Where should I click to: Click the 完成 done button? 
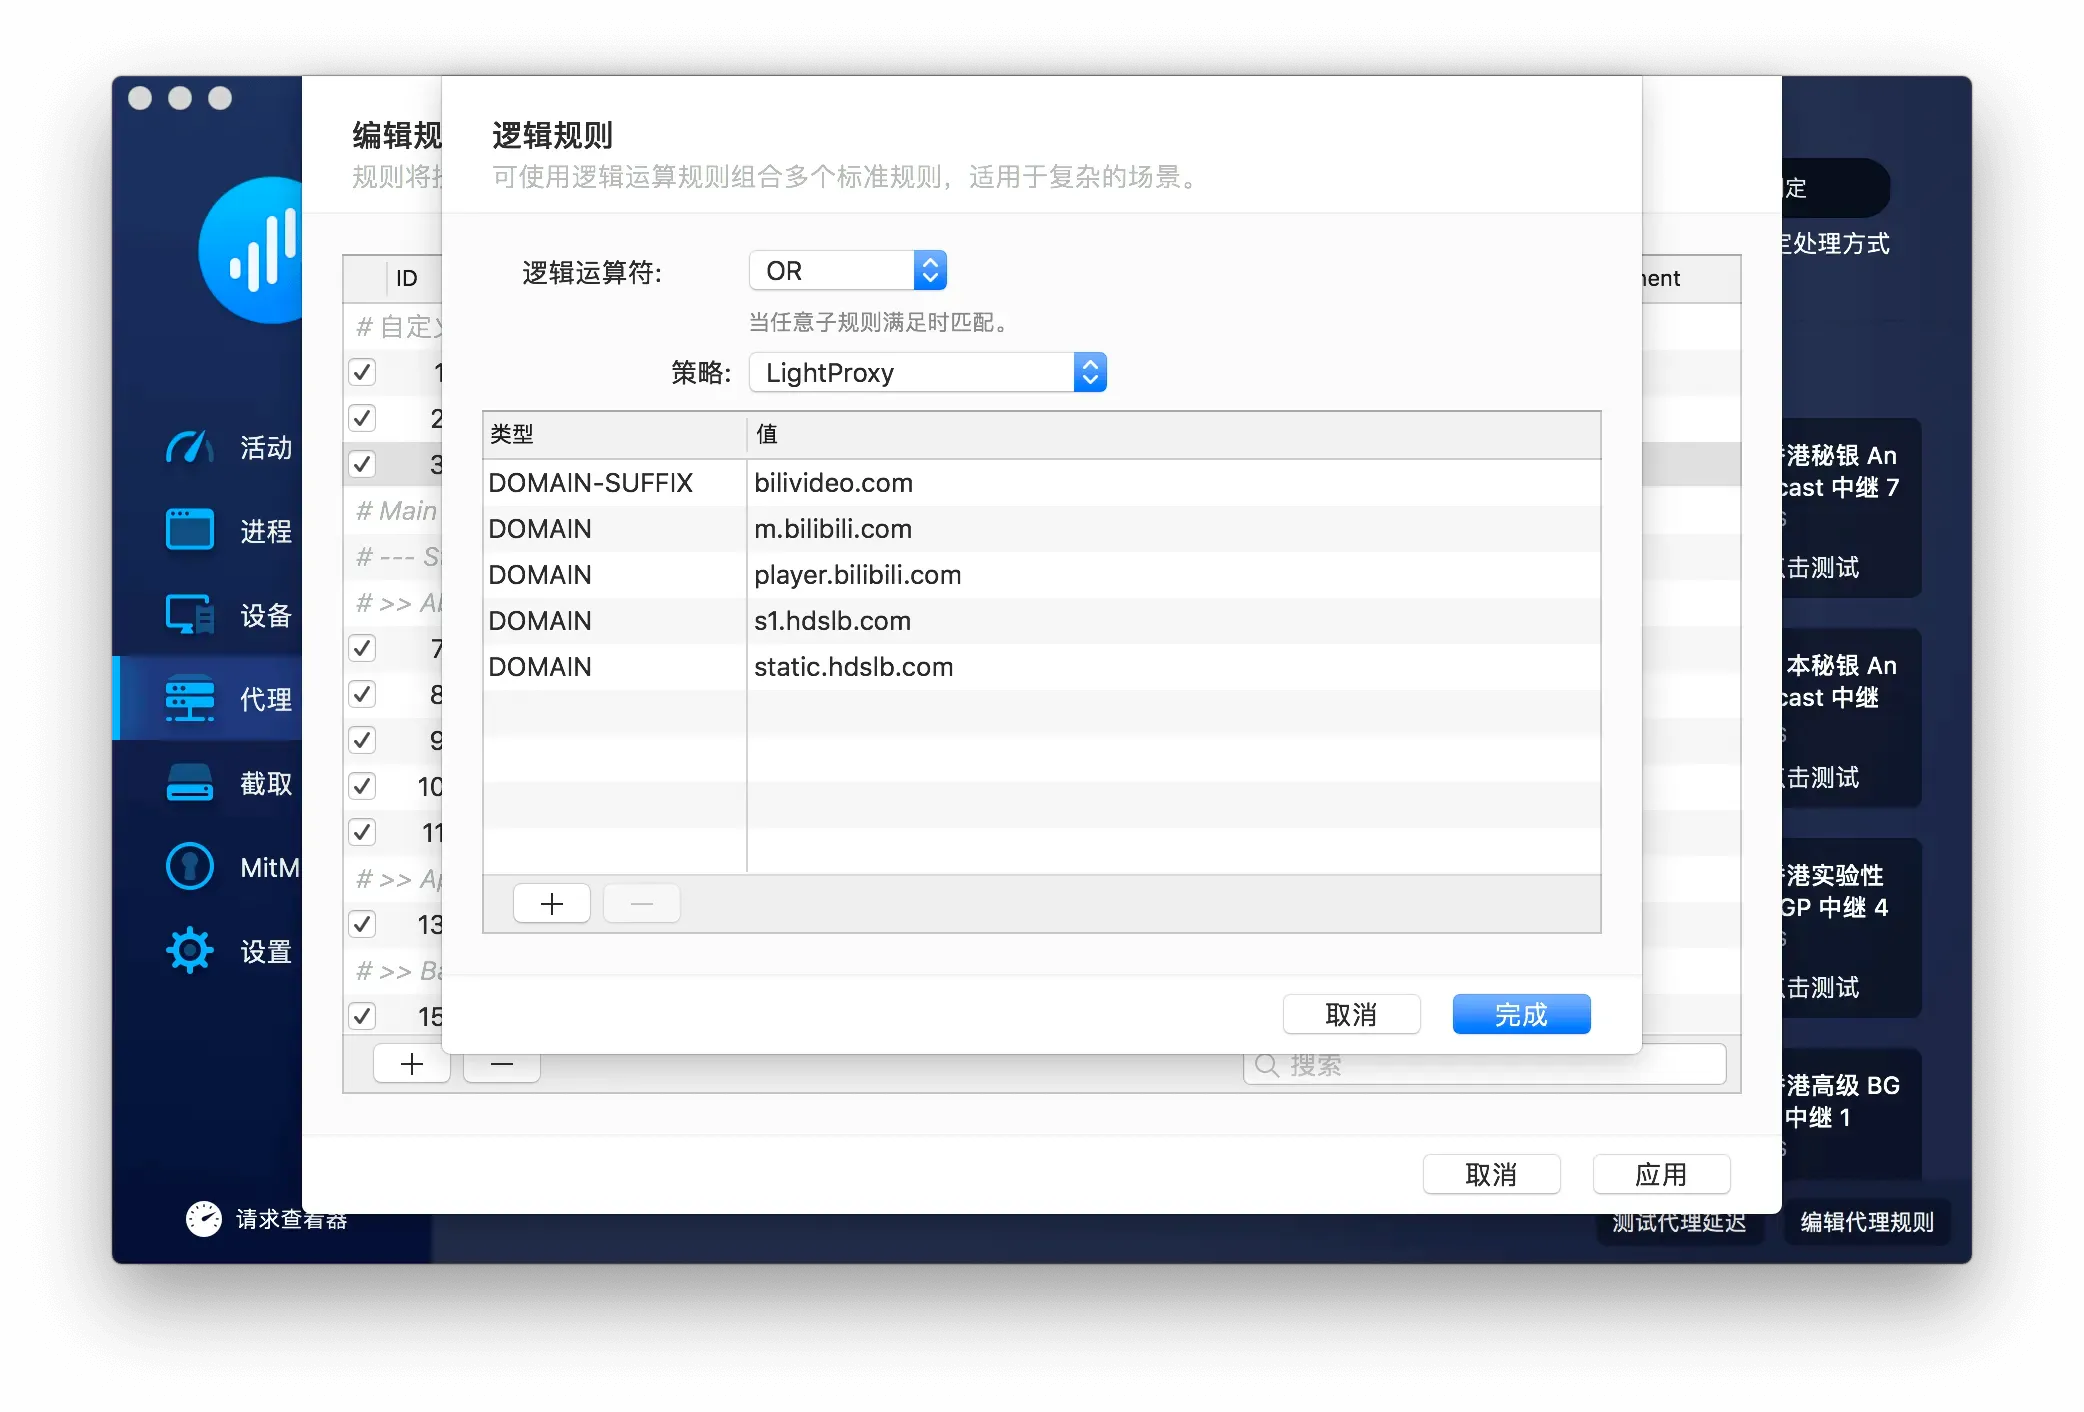1520,1014
